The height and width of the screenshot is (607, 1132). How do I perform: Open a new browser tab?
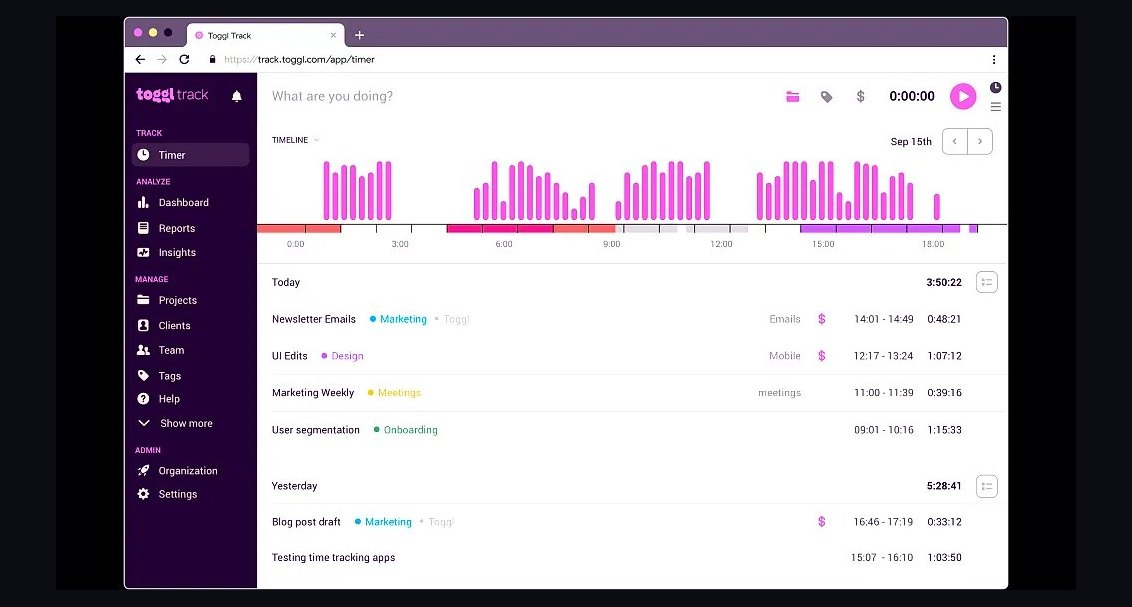tap(360, 35)
